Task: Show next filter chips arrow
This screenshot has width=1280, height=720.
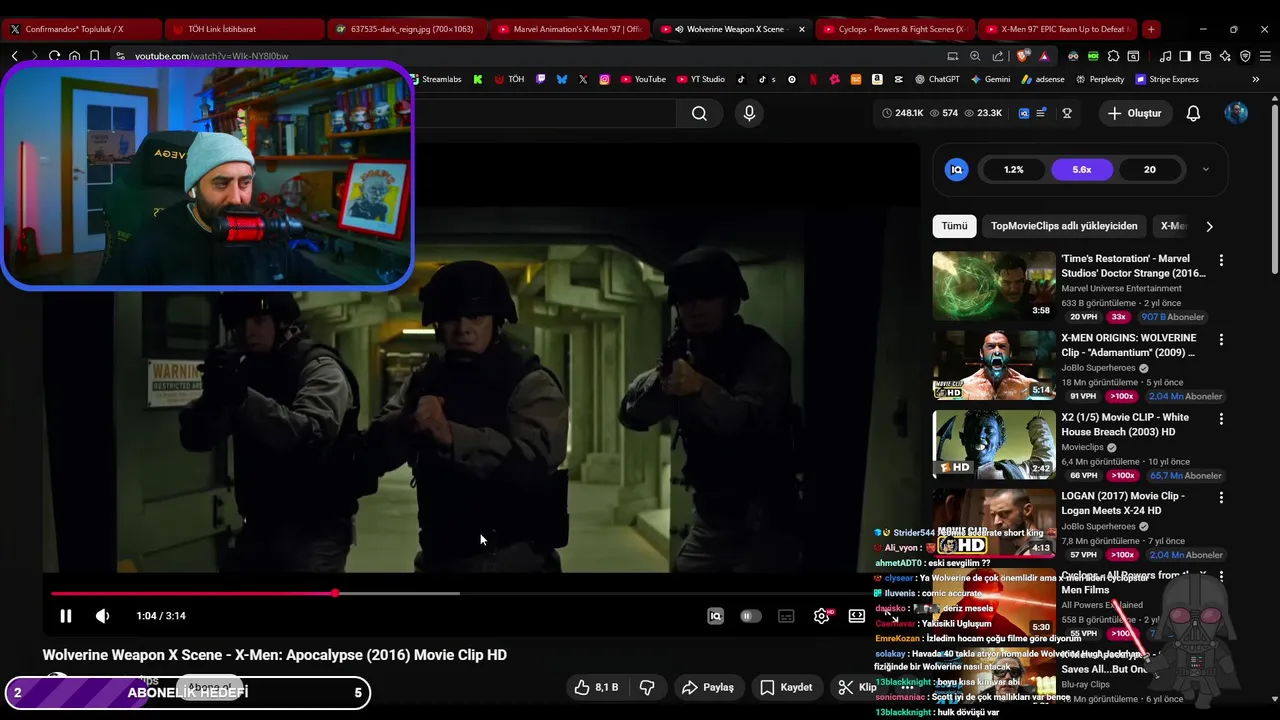Action: tap(1209, 226)
